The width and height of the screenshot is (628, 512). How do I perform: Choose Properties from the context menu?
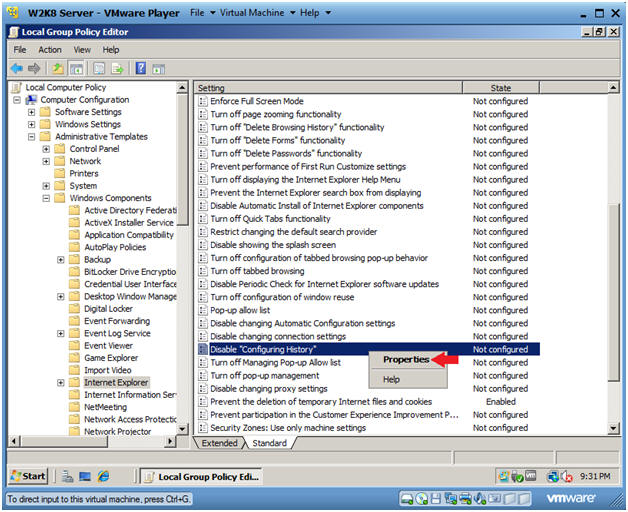point(406,359)
